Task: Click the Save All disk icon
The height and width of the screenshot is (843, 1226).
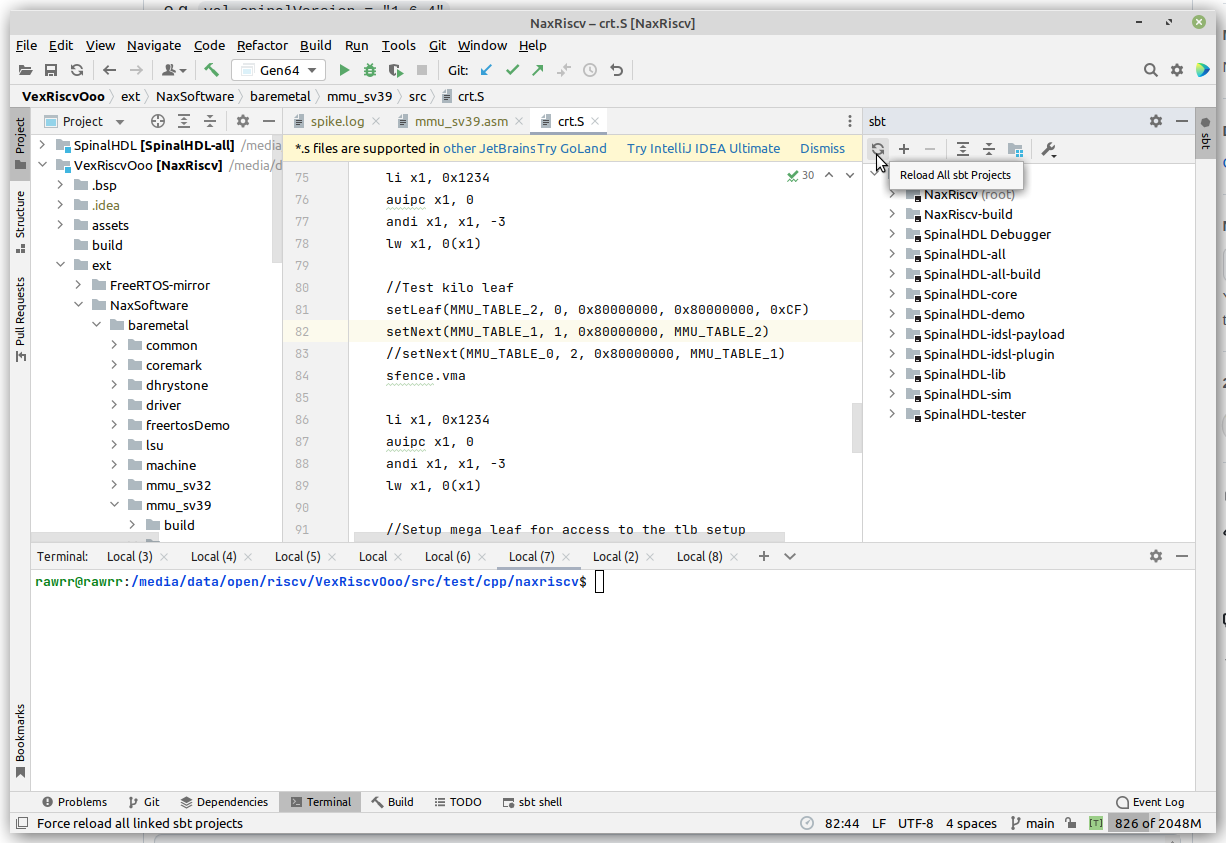Action: (x=51, y=70)
